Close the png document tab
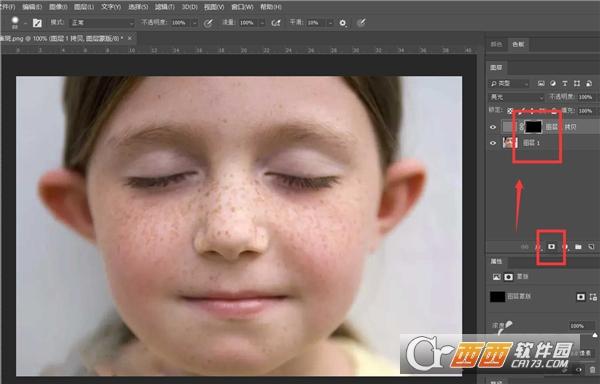 pyautogui.click(x=130, y=38)
